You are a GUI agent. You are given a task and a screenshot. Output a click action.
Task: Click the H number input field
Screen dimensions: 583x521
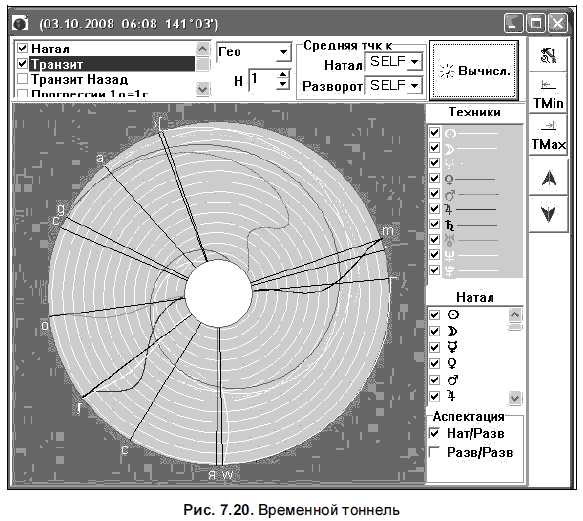click(x=263, y=79)
